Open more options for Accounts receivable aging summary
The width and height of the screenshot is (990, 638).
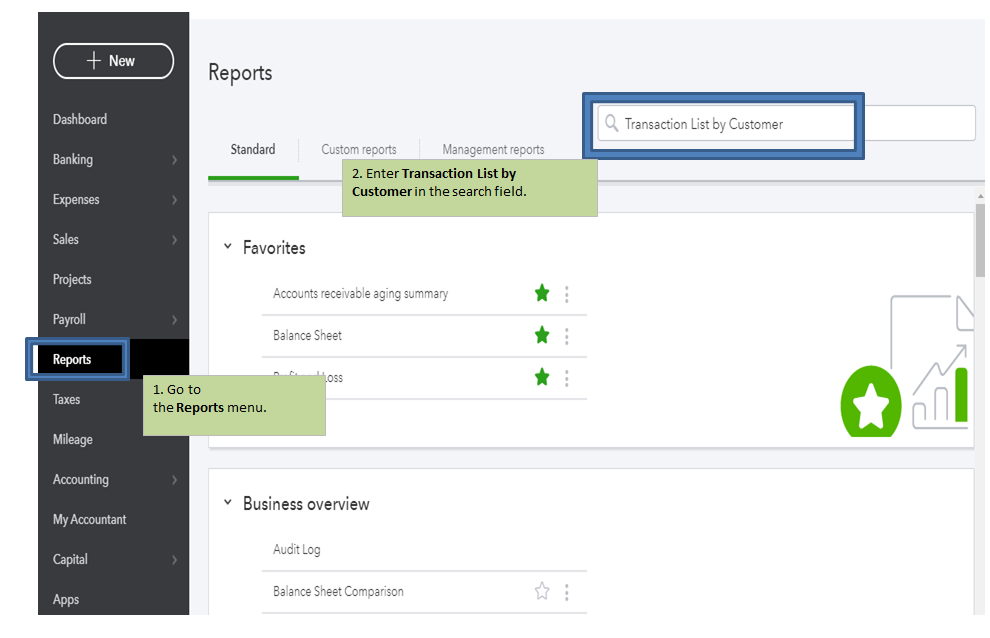[x=567, y=294]
